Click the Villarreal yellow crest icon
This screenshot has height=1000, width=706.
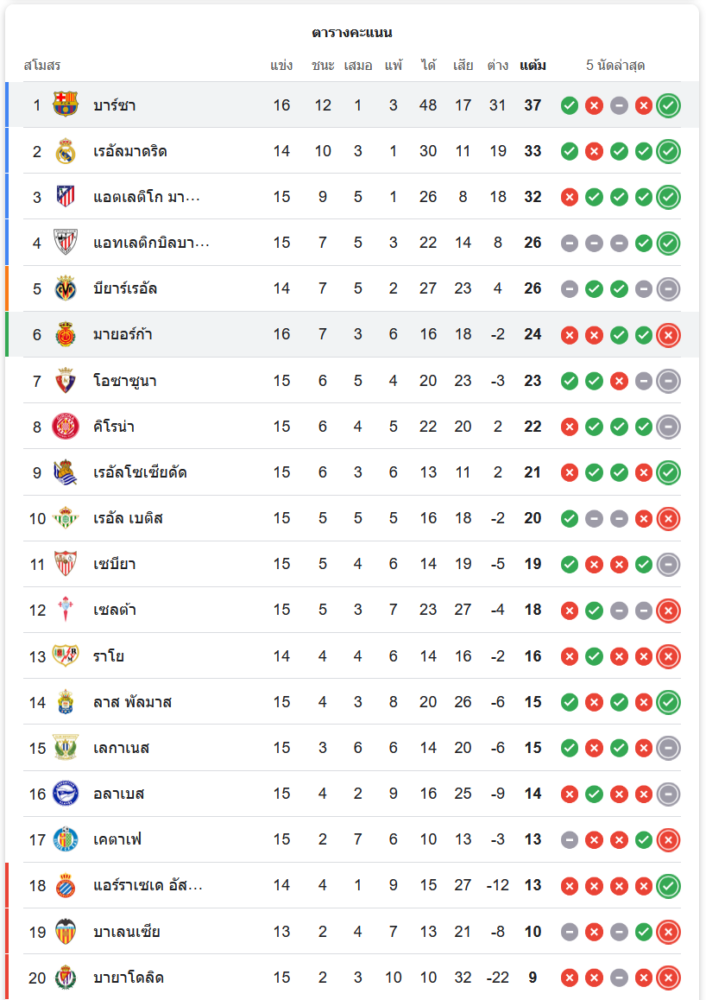coord(65,289)
